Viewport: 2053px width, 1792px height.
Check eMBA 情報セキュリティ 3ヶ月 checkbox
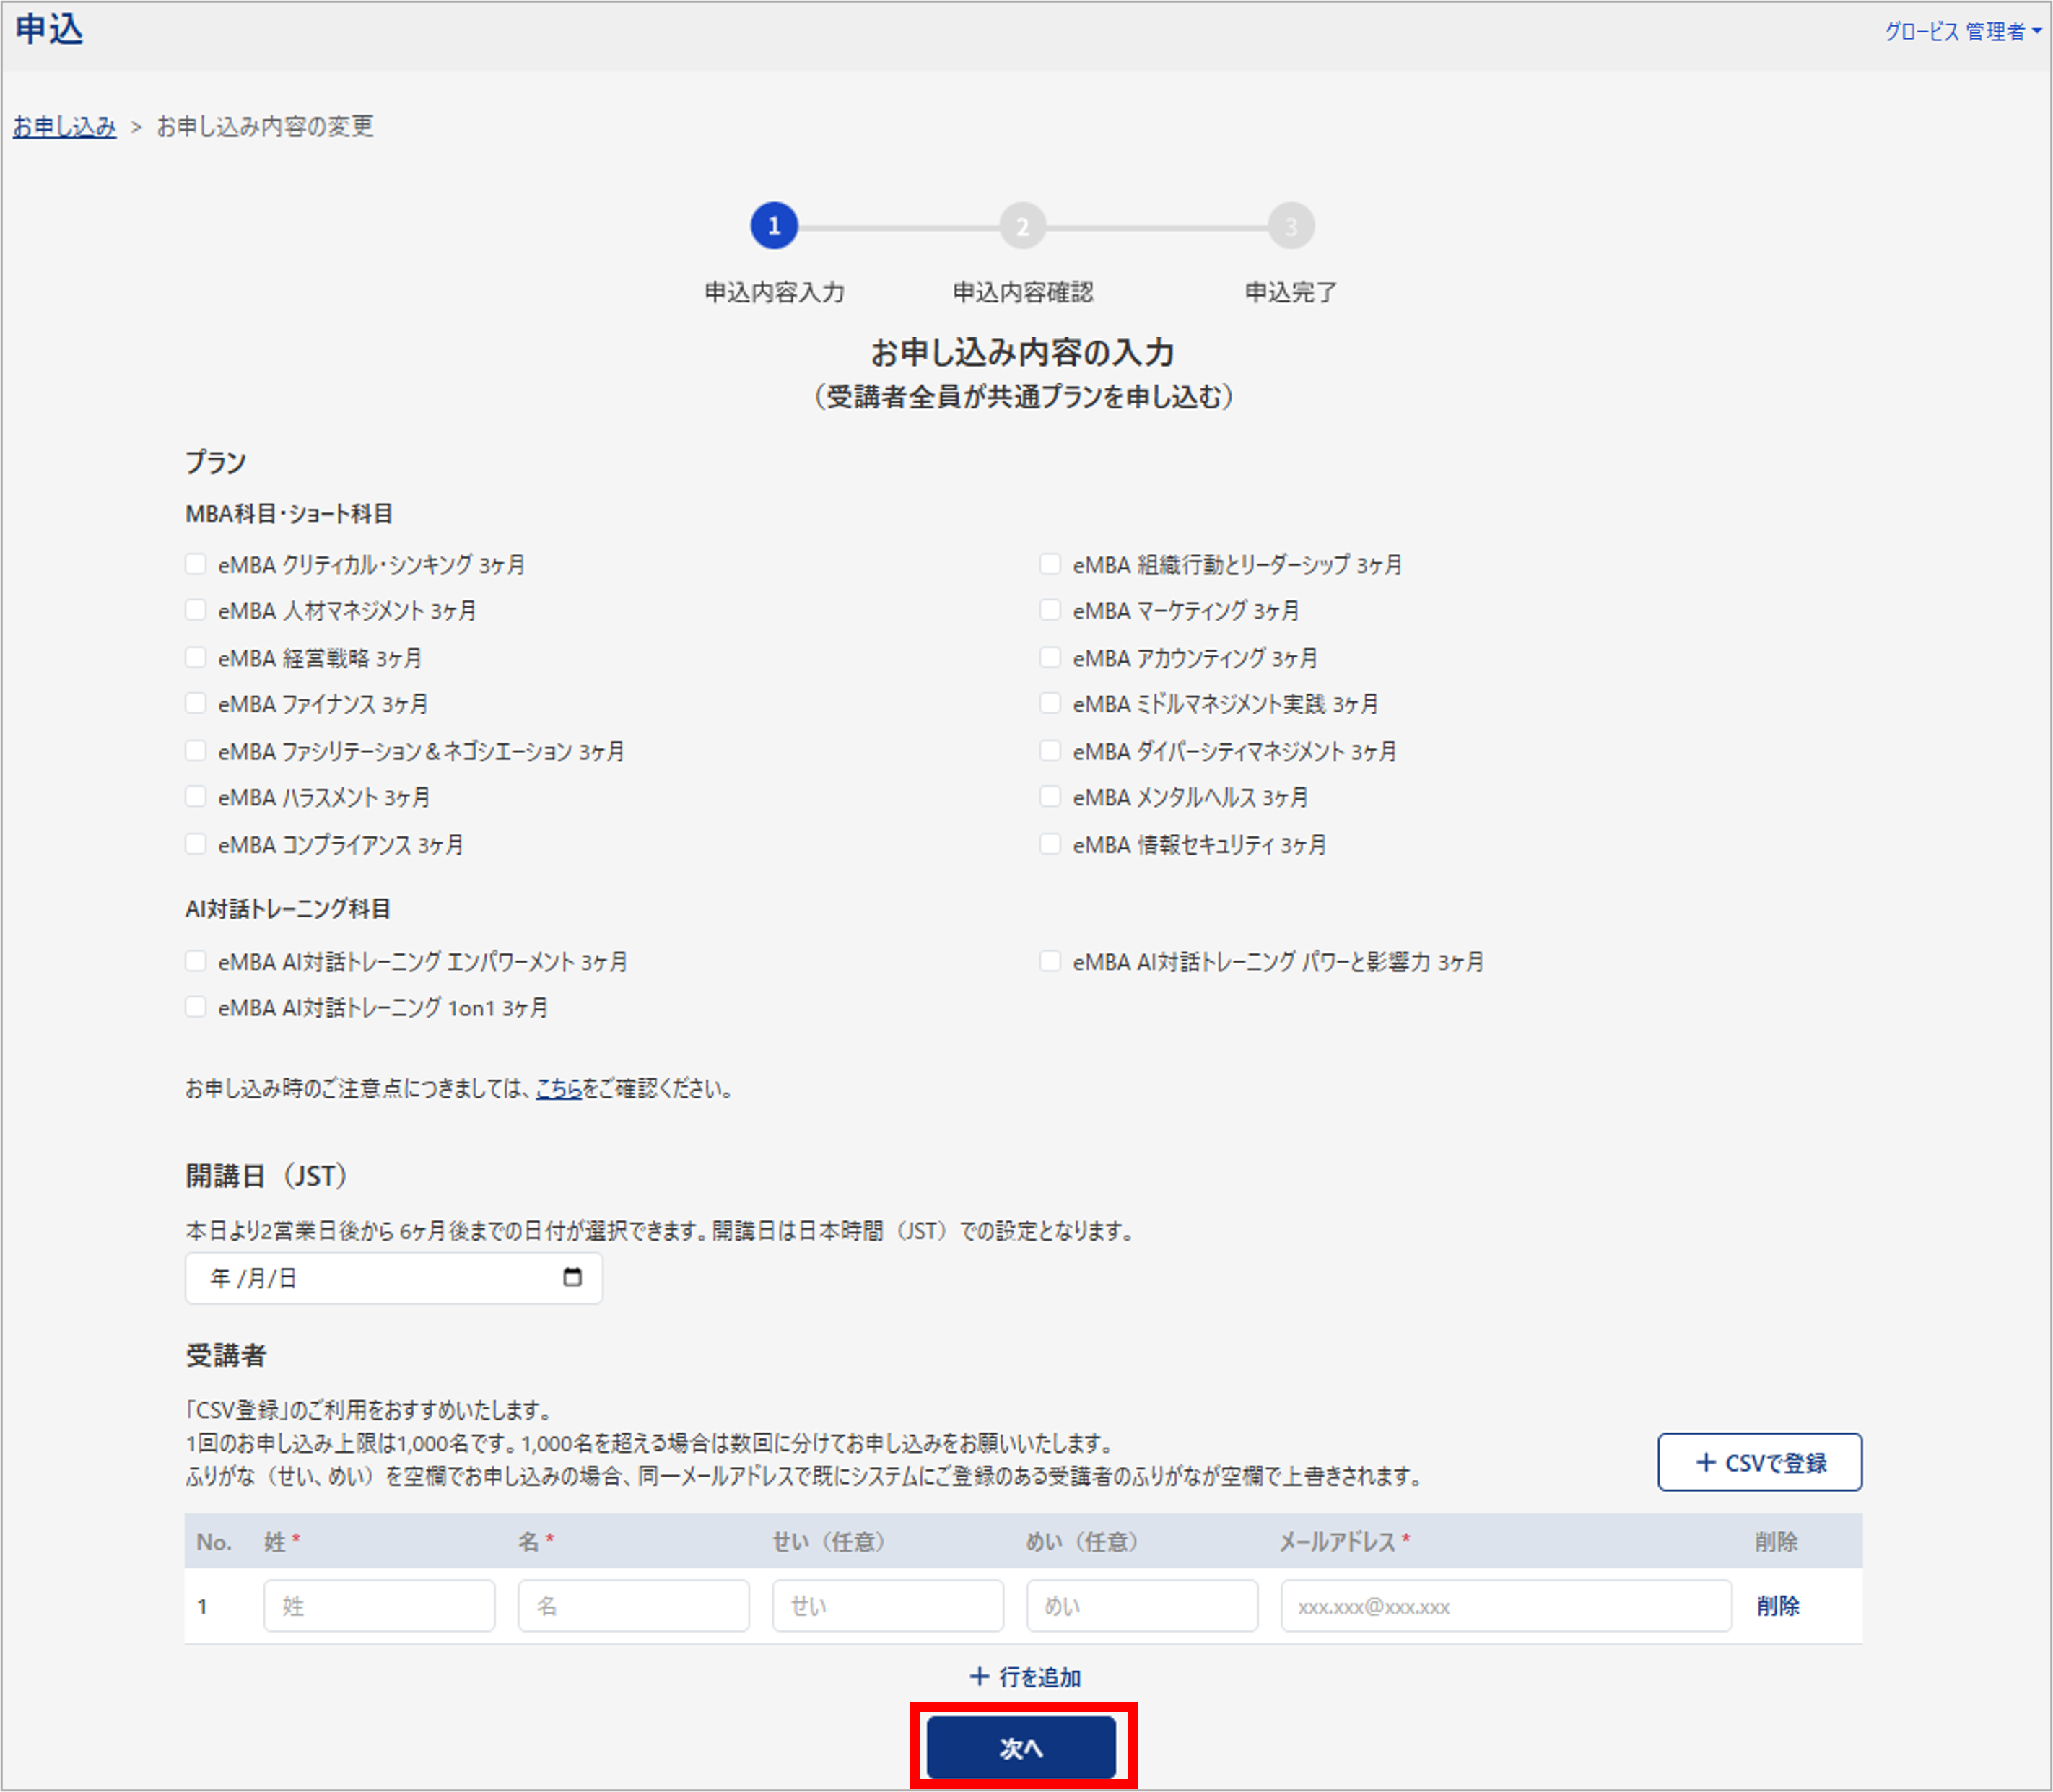[1050, 844]
